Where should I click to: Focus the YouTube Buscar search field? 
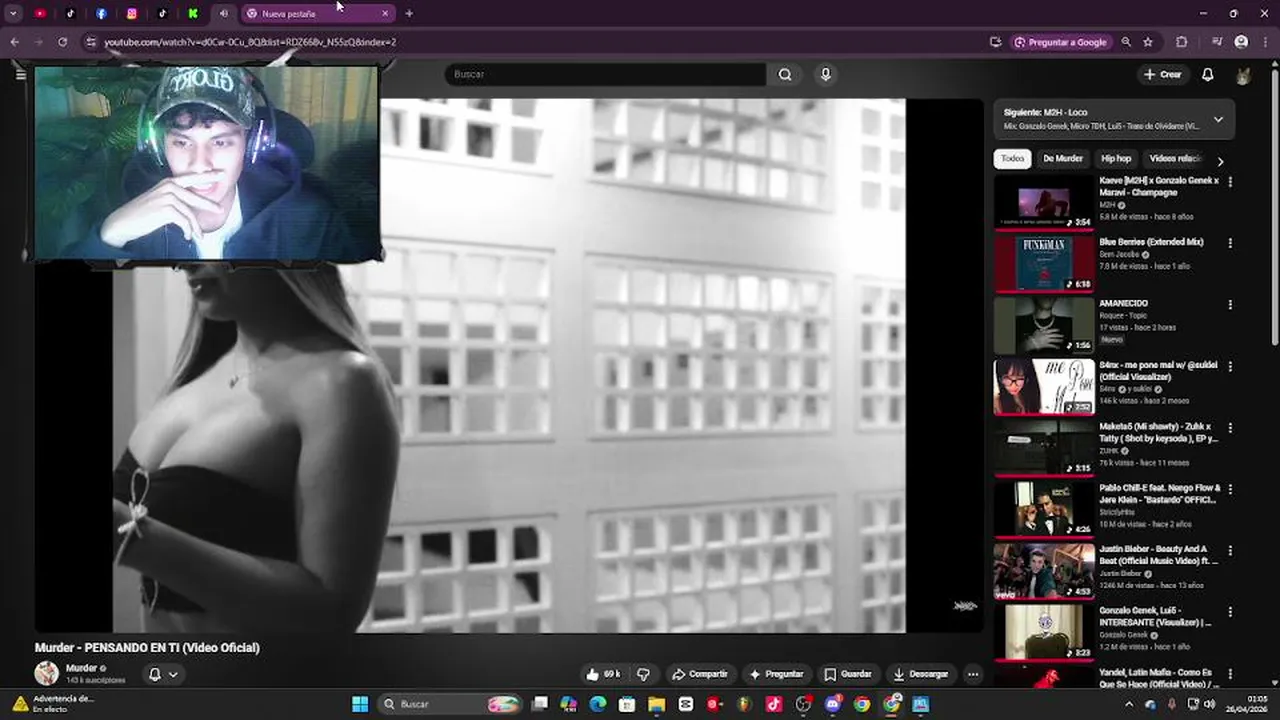click(606, 74)
